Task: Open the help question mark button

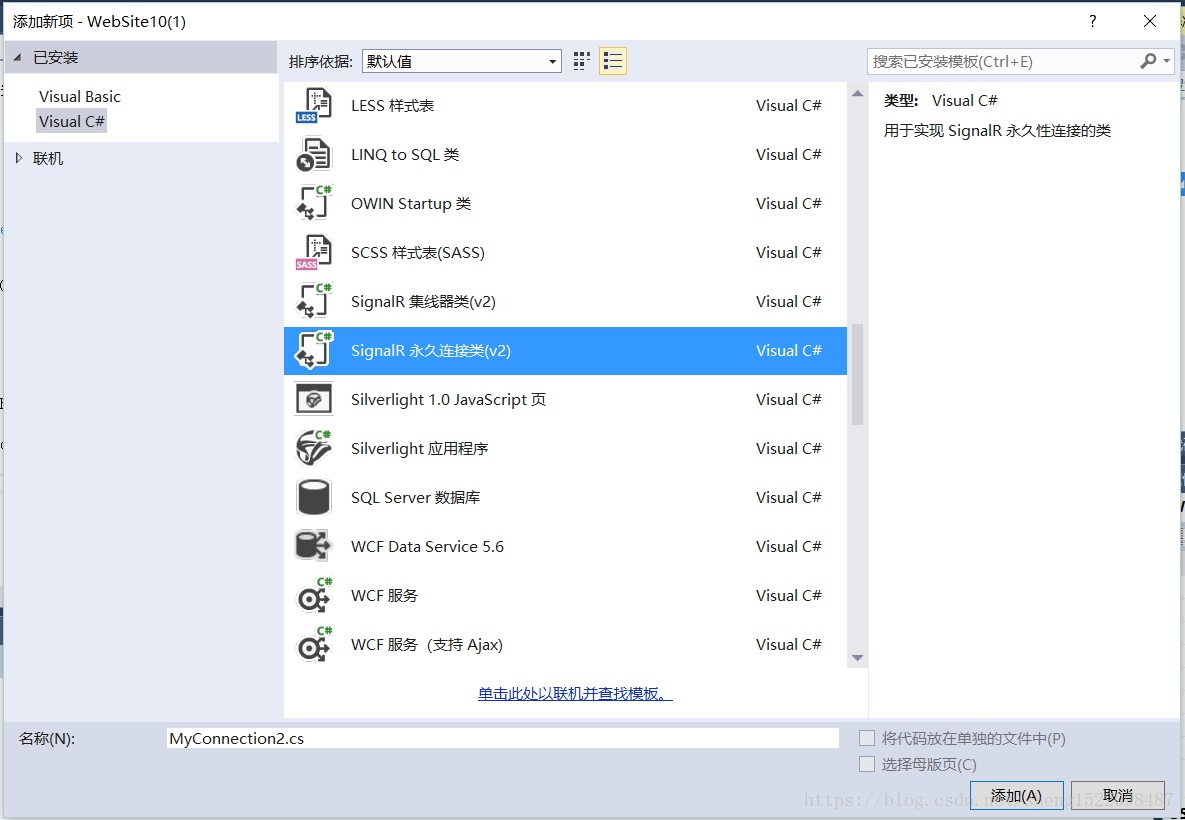Action: tap(1093, 21)
